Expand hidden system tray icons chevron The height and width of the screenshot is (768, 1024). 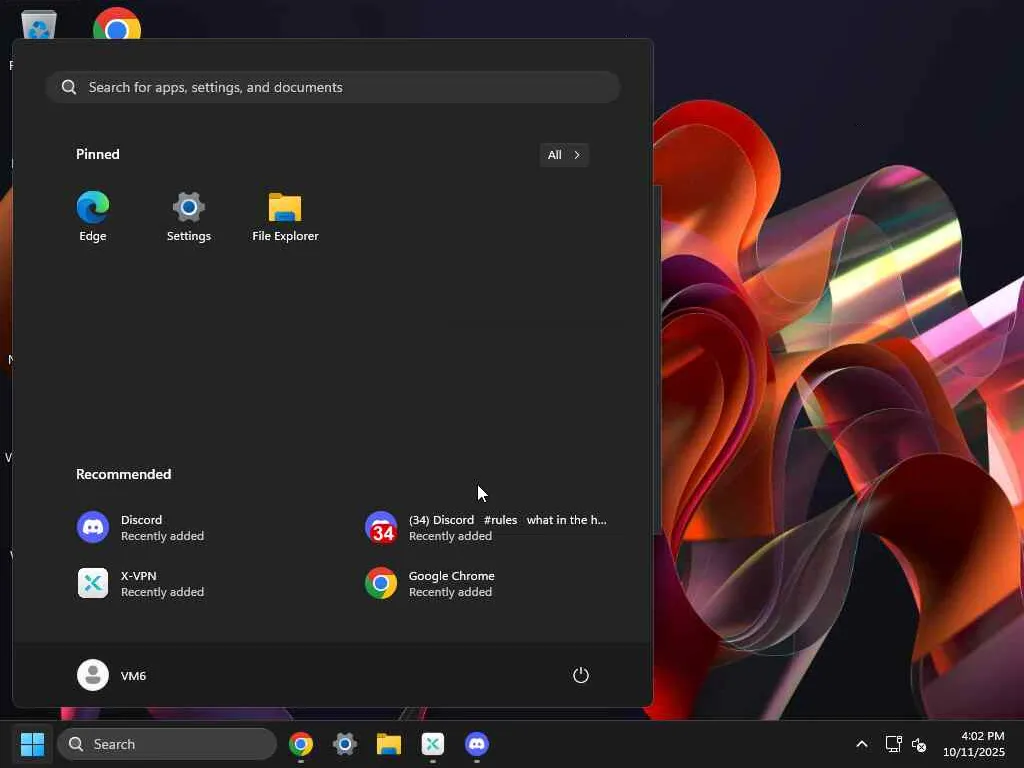coord(862,744)
